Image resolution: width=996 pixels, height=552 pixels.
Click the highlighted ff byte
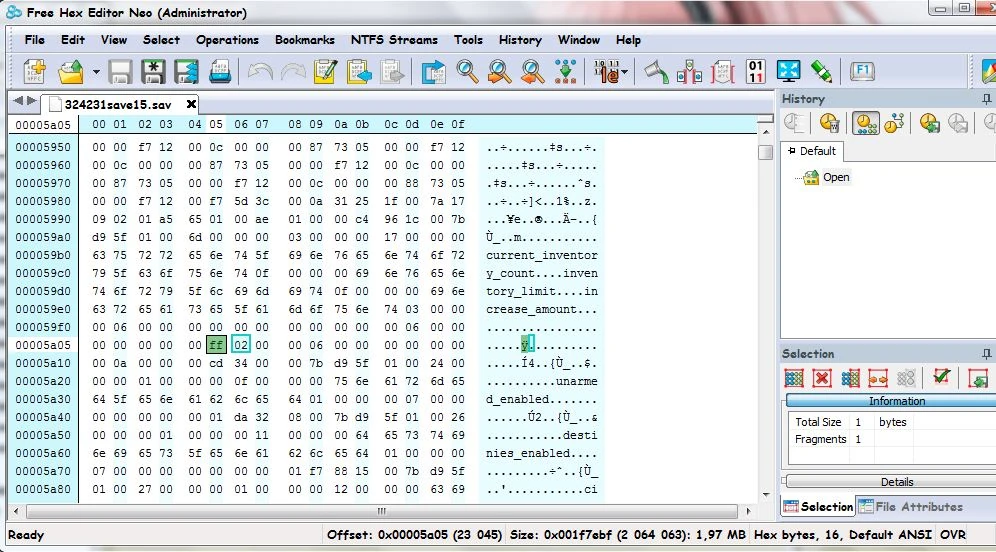(216, 345)
